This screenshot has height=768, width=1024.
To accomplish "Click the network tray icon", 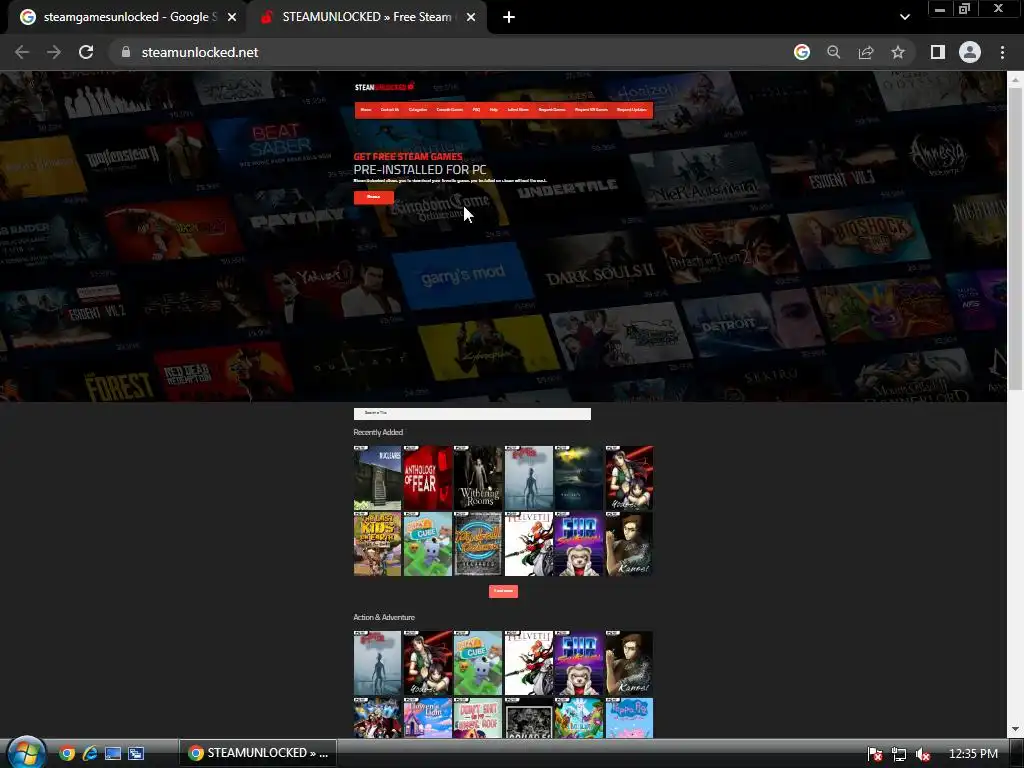I will [x=899, y=754].
